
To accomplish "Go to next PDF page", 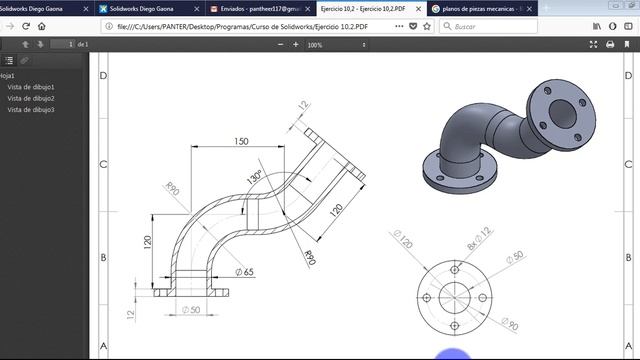I will coord(40,44).
